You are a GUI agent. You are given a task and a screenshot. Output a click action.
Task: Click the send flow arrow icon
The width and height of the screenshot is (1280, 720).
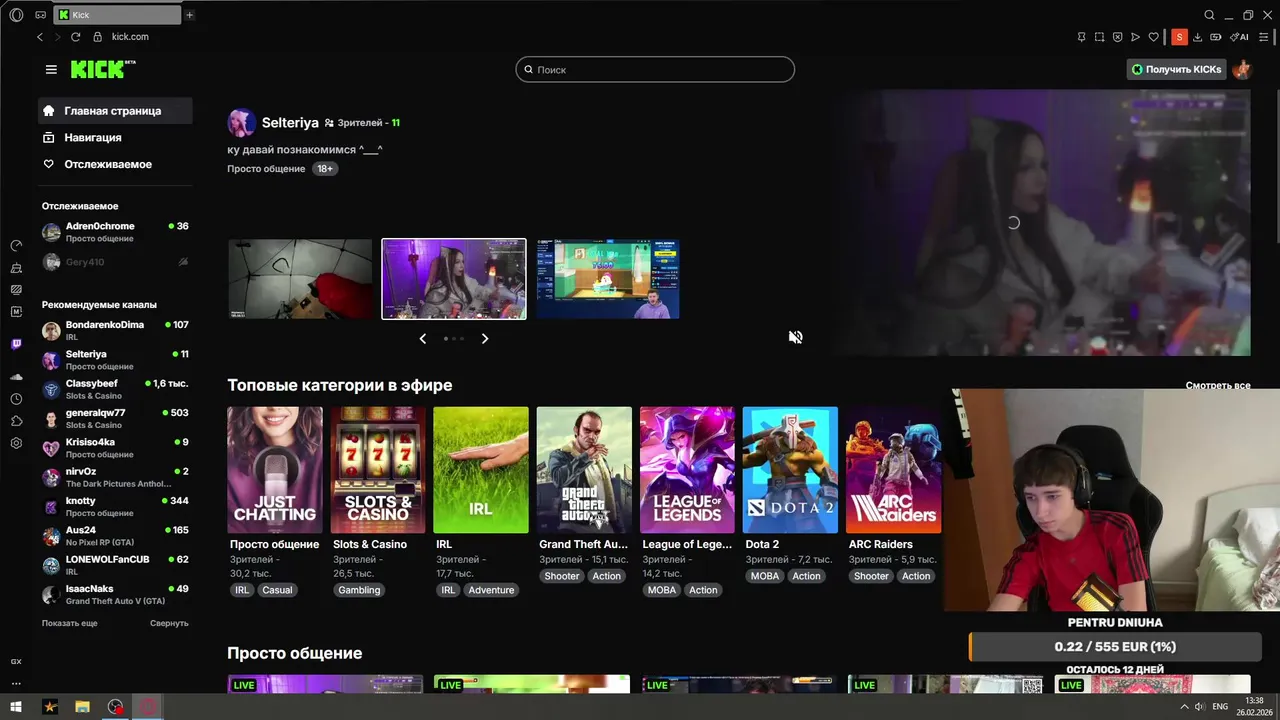click(x=1135, y=37)
